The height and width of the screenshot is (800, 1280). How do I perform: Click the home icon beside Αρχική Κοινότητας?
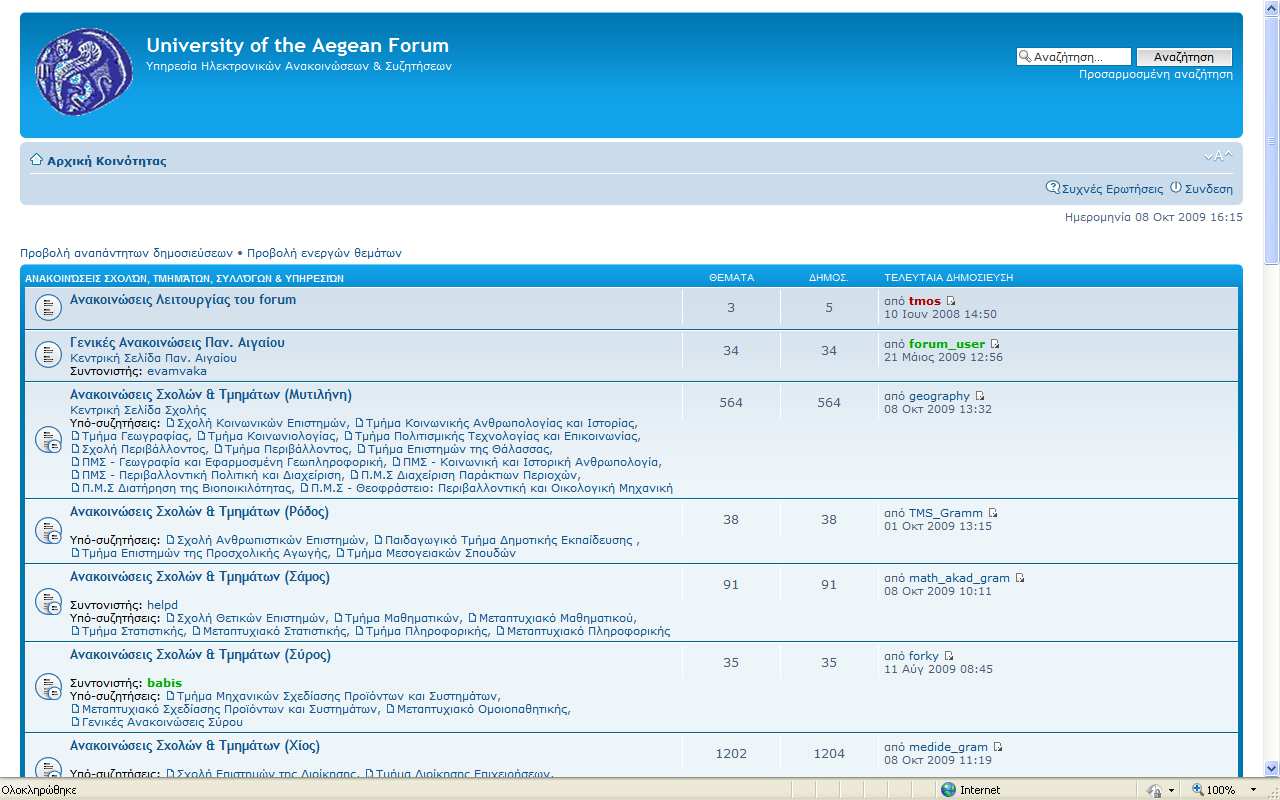coord(36,160)
